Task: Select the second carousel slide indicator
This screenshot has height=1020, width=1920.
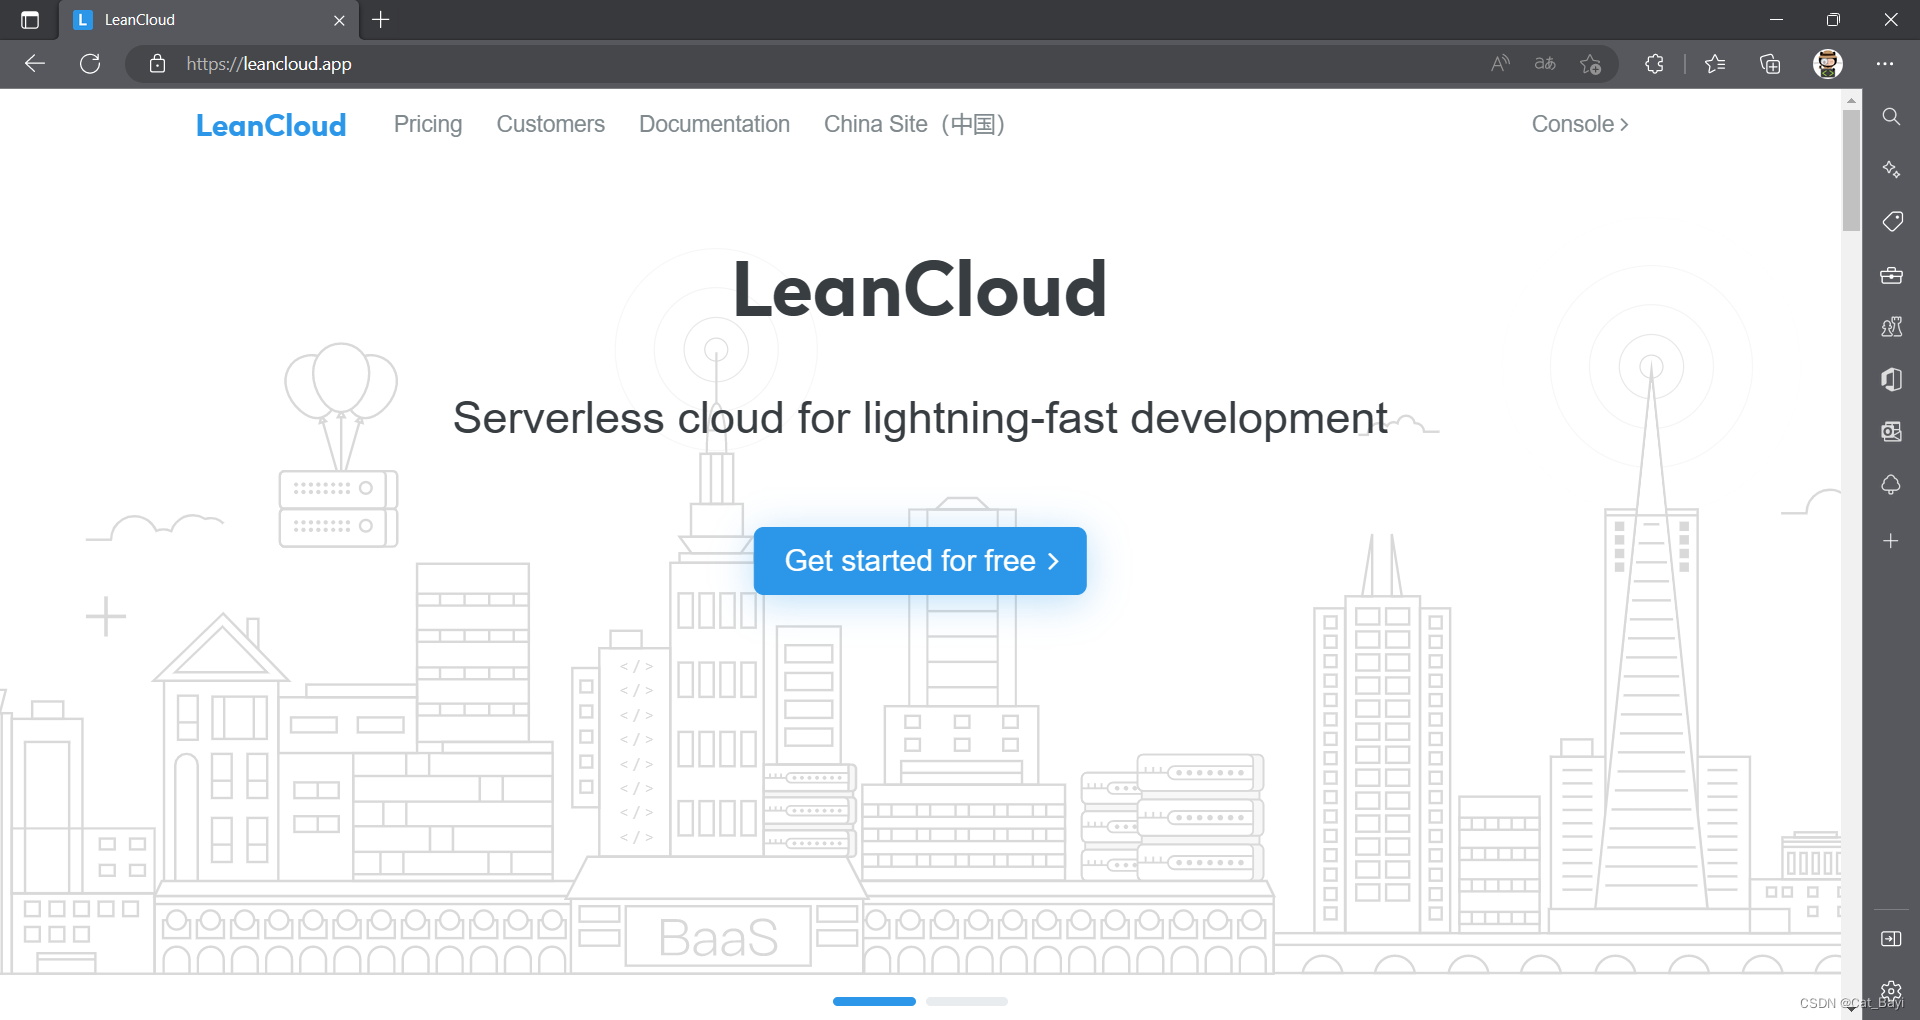Action: pos(967,1001)
